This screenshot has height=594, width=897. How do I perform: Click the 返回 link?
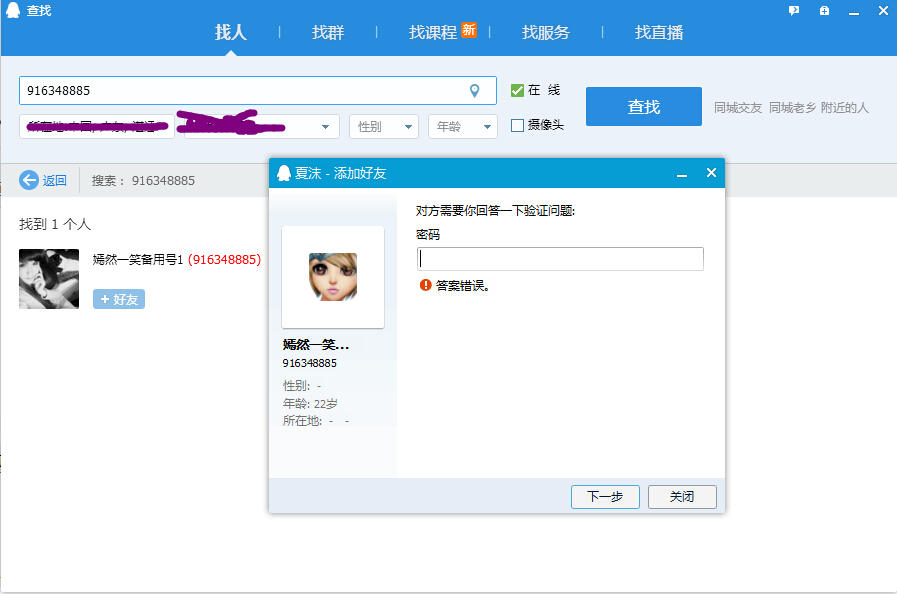[x=54, y=181]
